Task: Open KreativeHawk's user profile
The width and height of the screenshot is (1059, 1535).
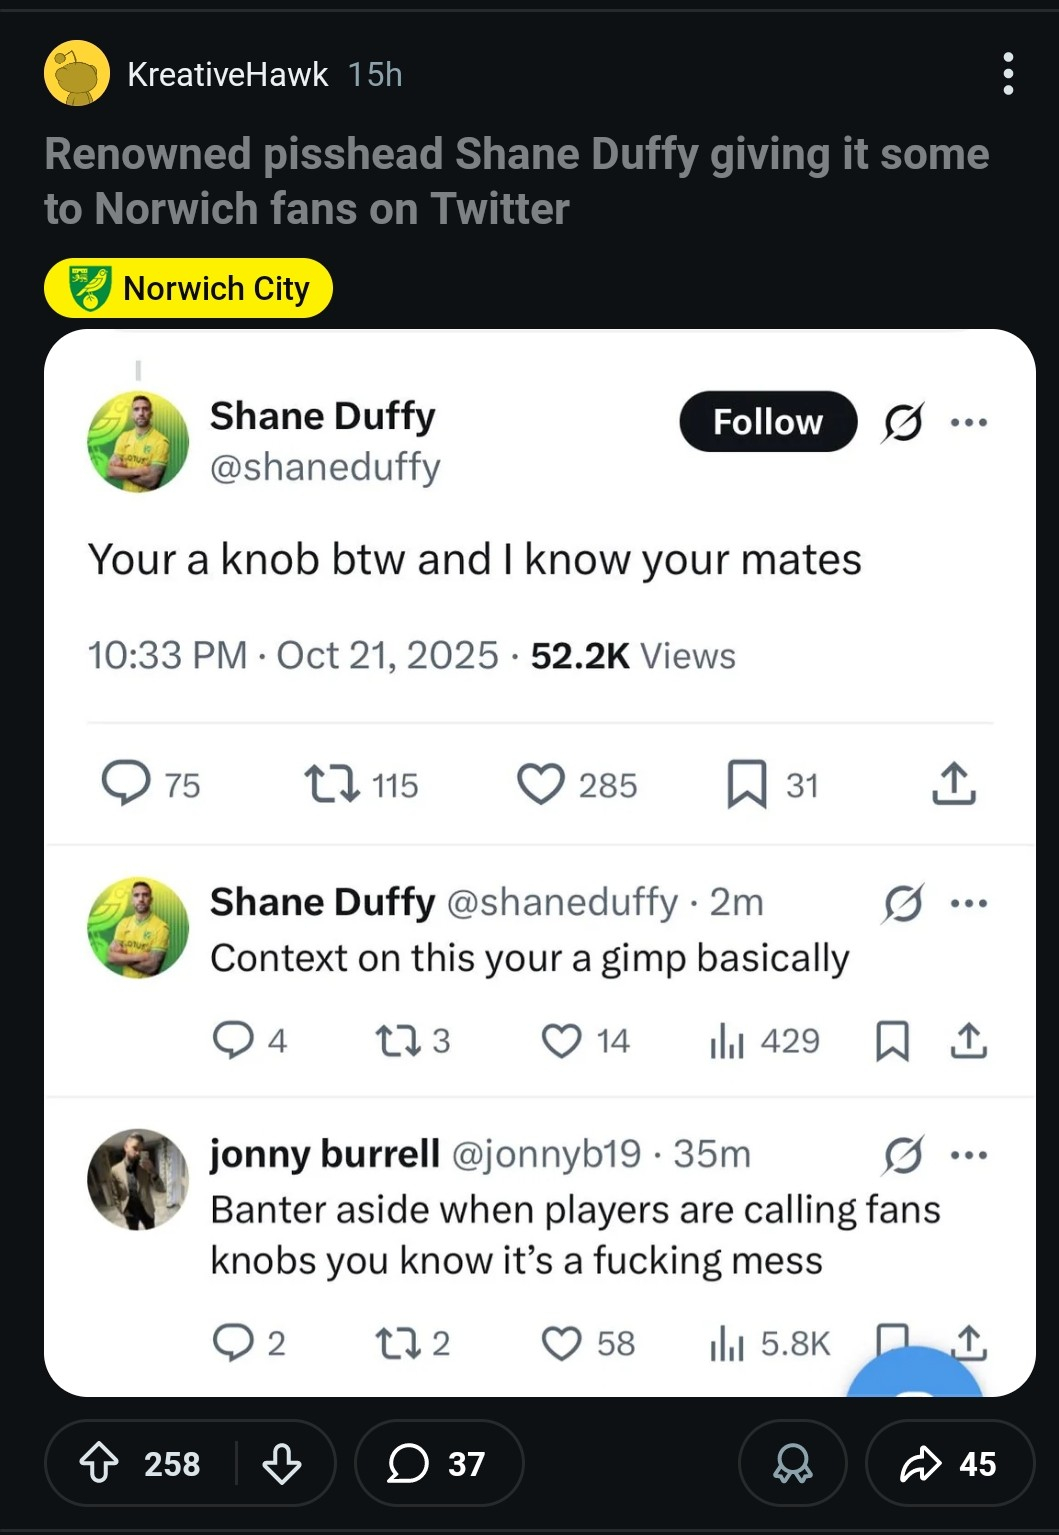Action: (x=228, y=74)
